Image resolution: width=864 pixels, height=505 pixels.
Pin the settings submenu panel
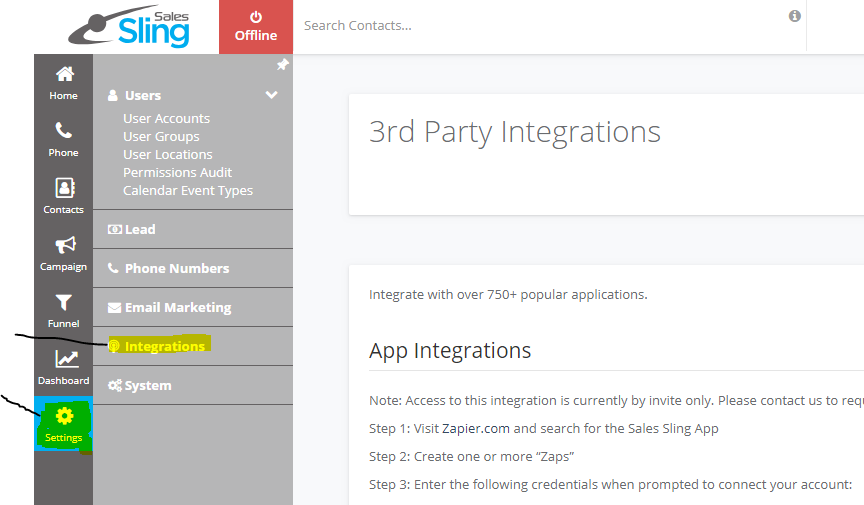coord(282,65)
